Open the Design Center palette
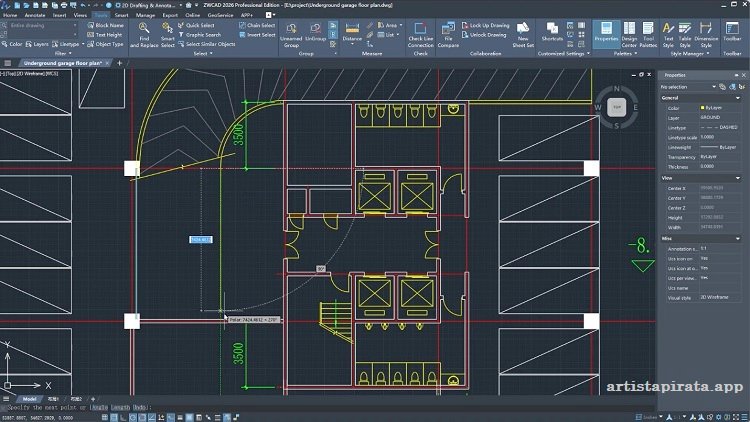The height and width of the screenshot is (422, 750). pyautogui.click(x=629, y=34)
